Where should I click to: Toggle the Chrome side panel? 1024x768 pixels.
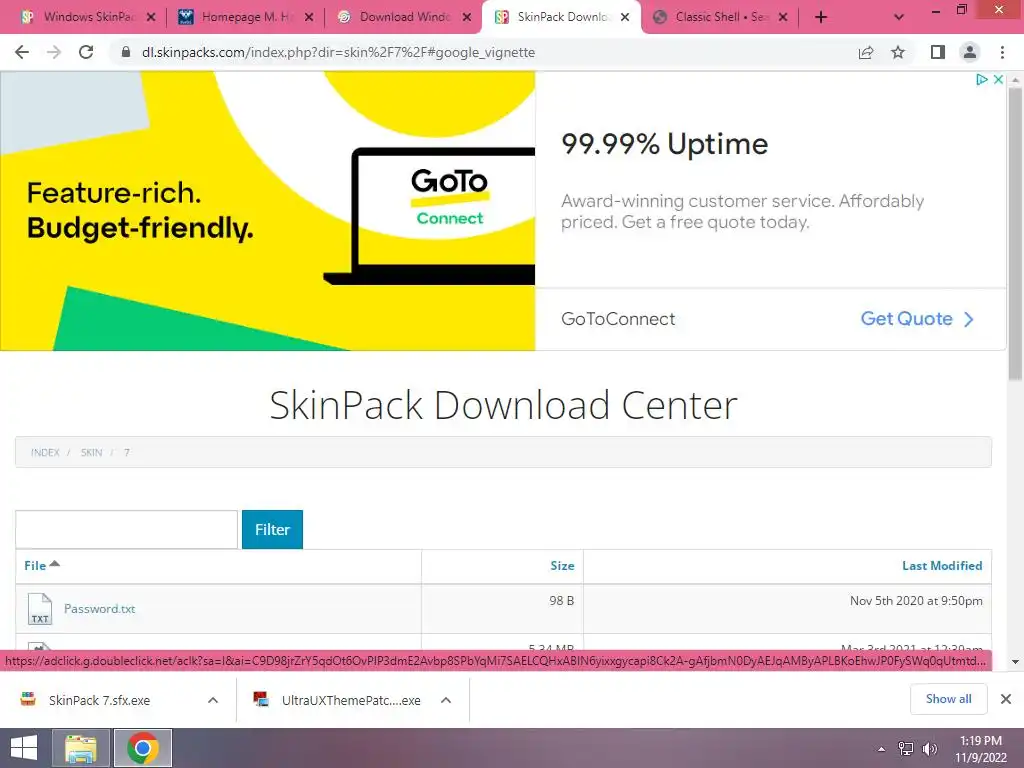[x=938, y=52]
